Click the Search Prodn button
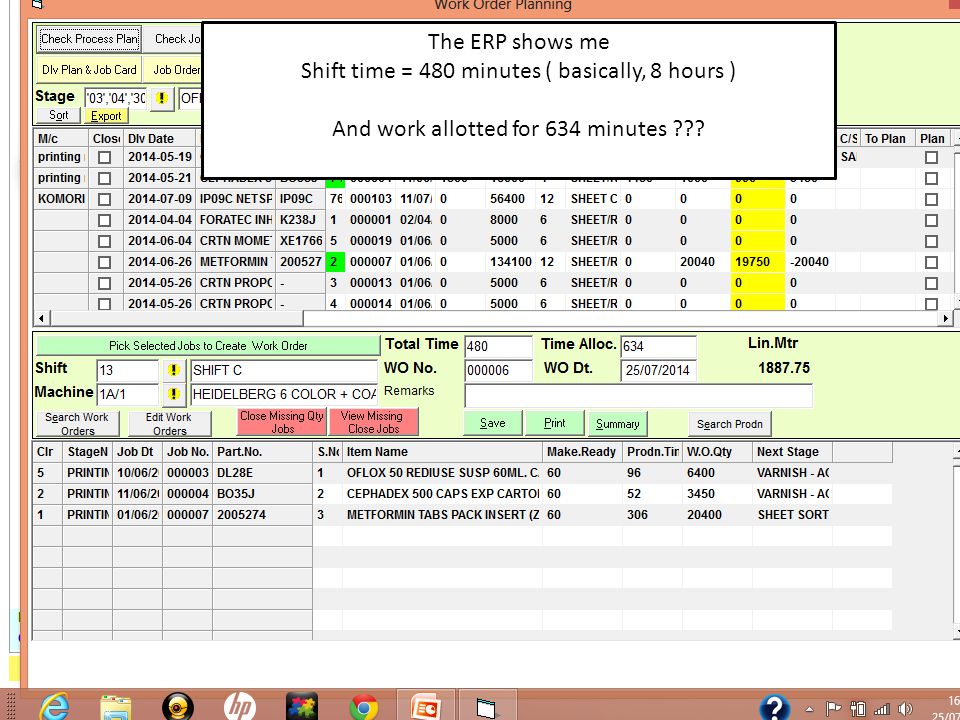The width and height of the screenshot is (960, 720). click(730, 424)
